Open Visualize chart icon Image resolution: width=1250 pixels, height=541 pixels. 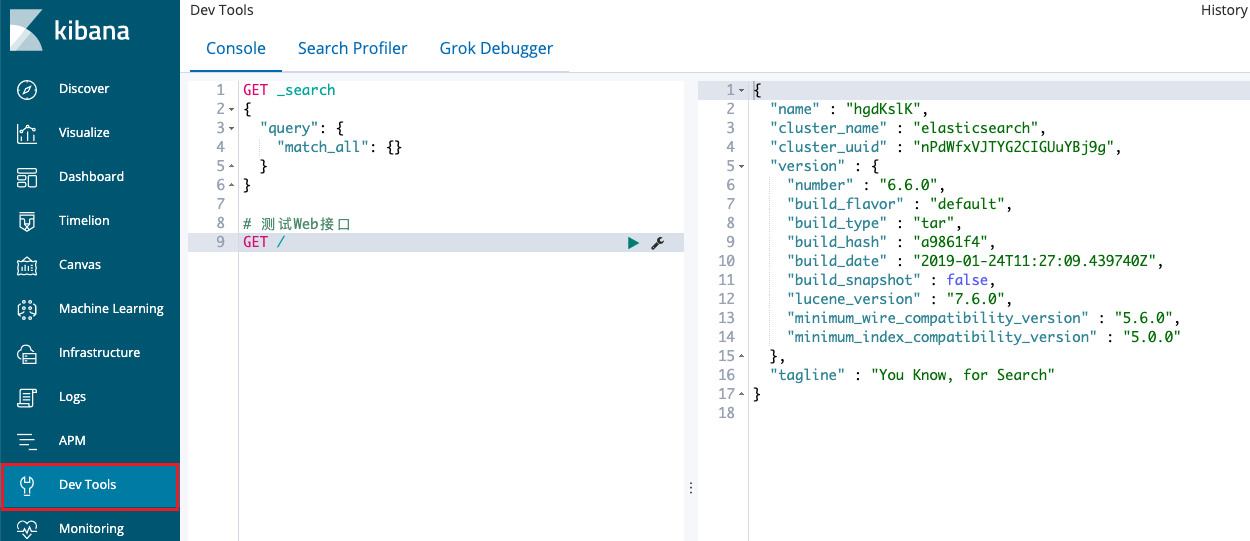(27, 133)
